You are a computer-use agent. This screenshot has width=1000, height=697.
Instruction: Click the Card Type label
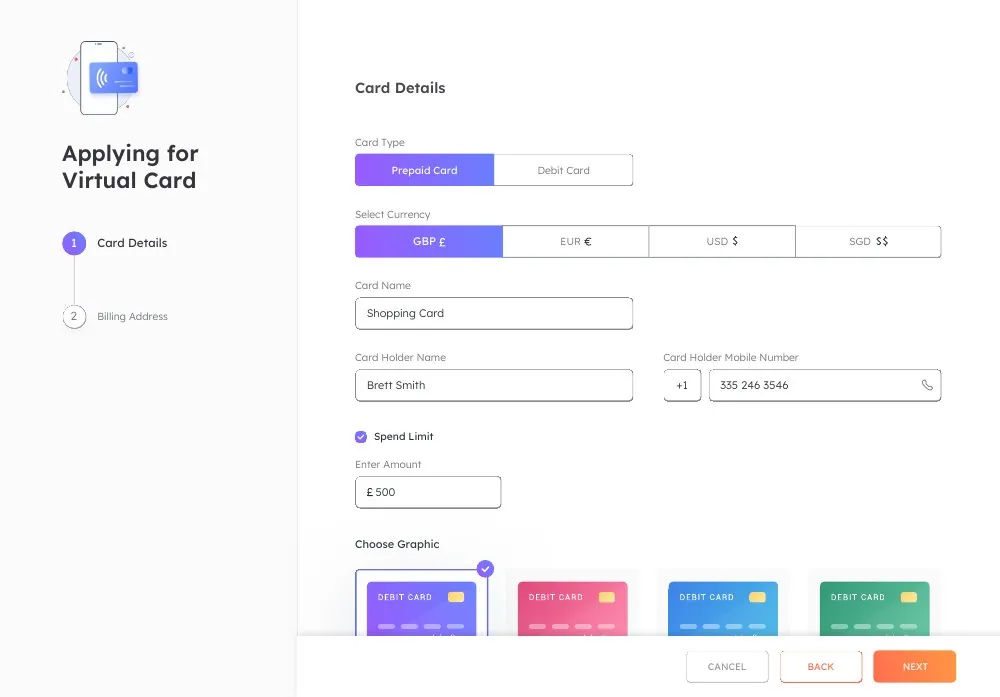(x=379, y=142)
